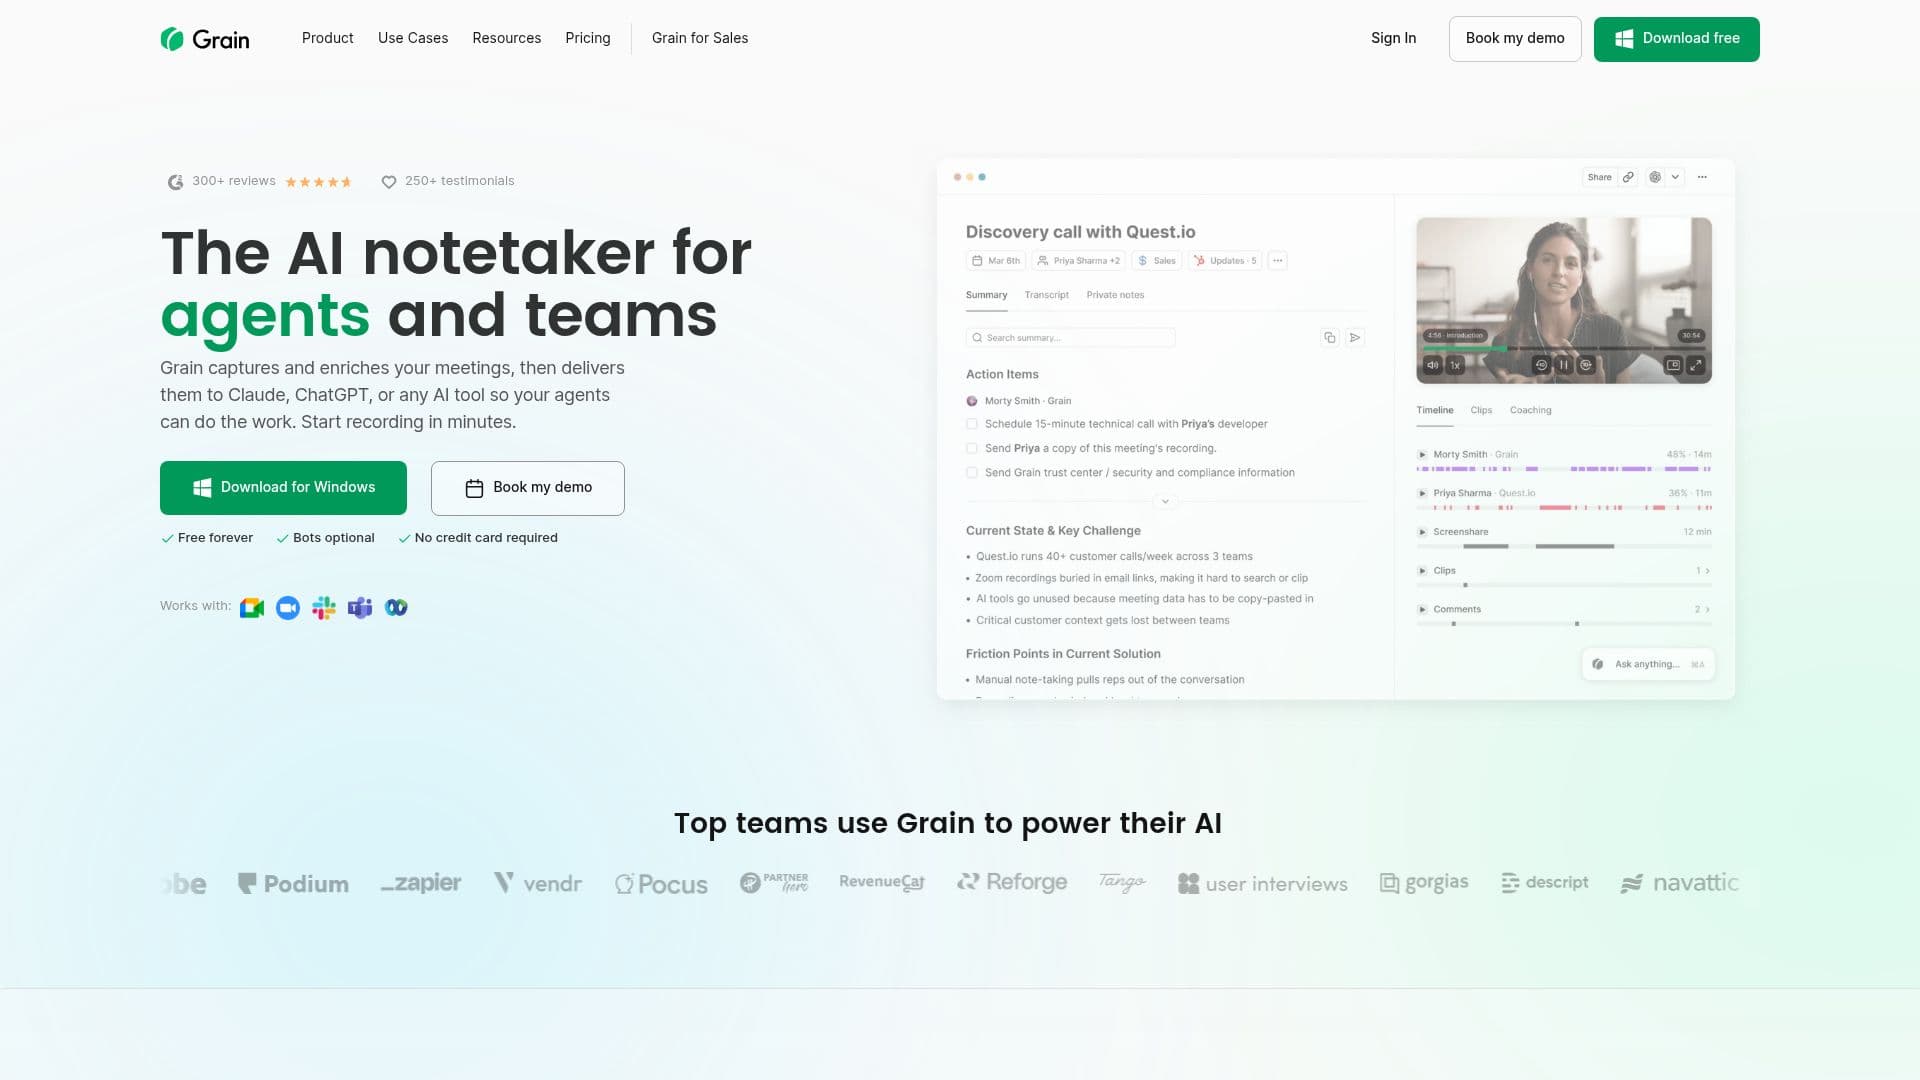Screen dimensions: 1920x1080
Task: Click the Zoom integration icon
Action: click(288, 608)
